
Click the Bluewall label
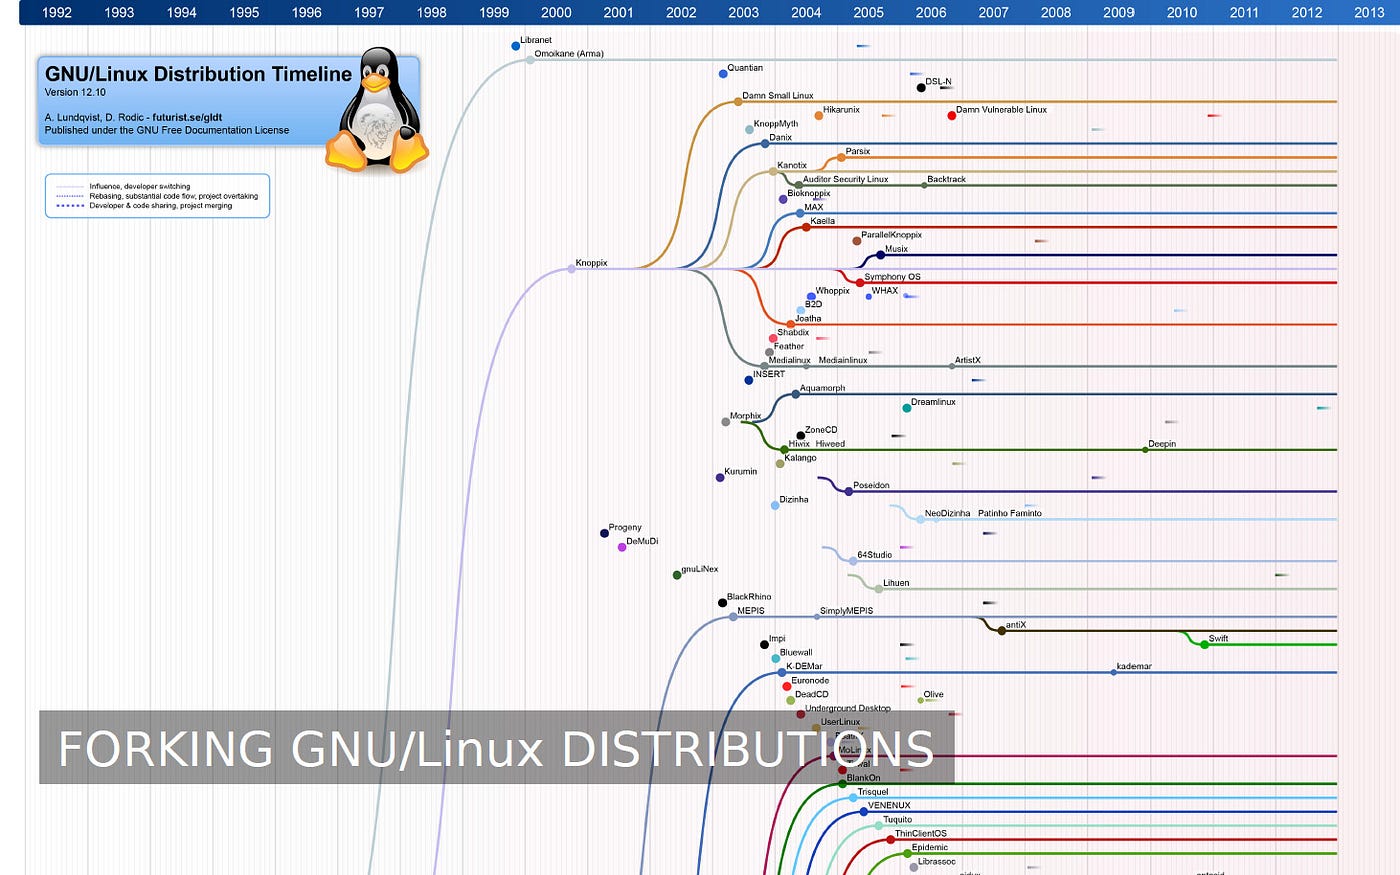click(796, 653)
